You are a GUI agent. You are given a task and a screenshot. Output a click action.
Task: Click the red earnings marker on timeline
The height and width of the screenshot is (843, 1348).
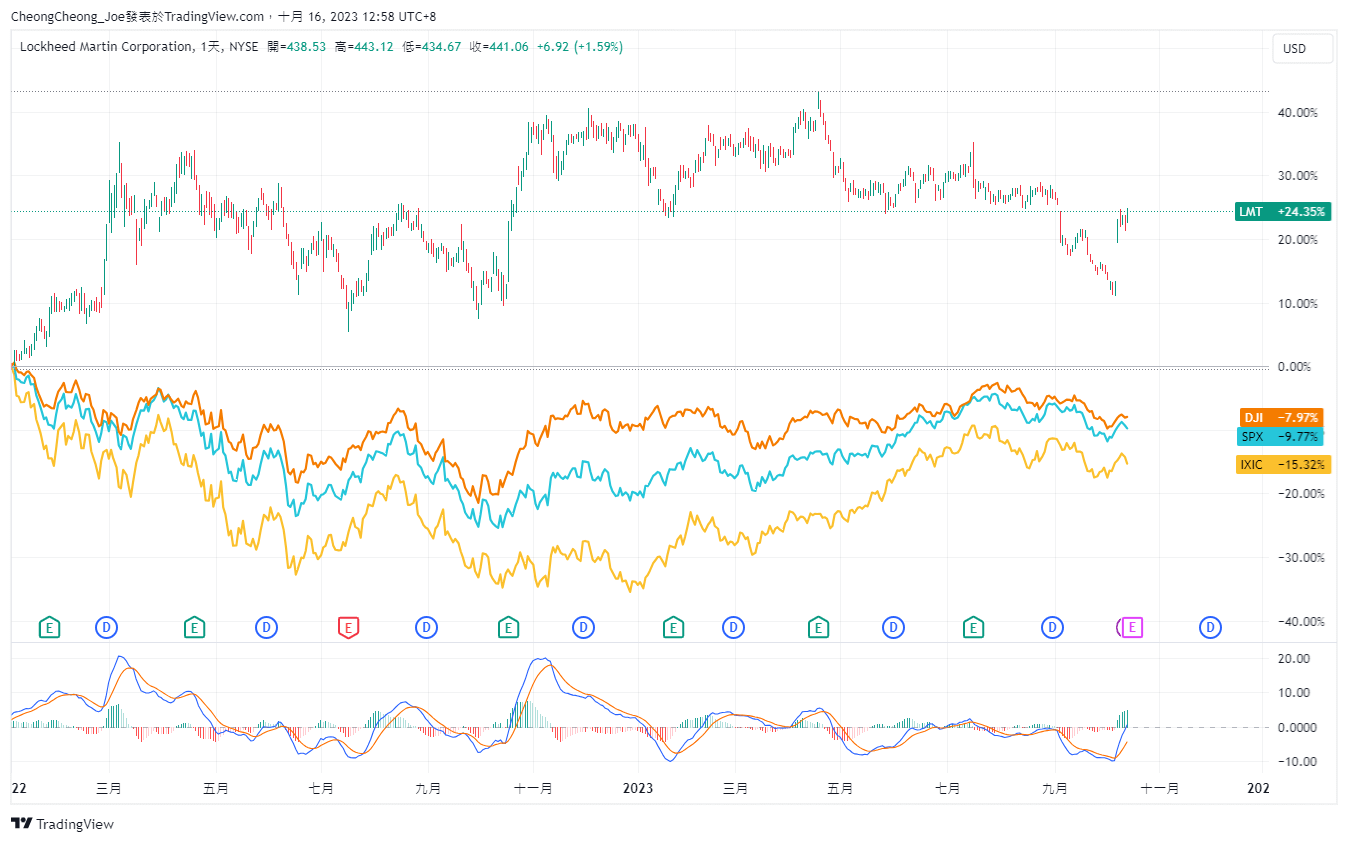coord(347,627)
